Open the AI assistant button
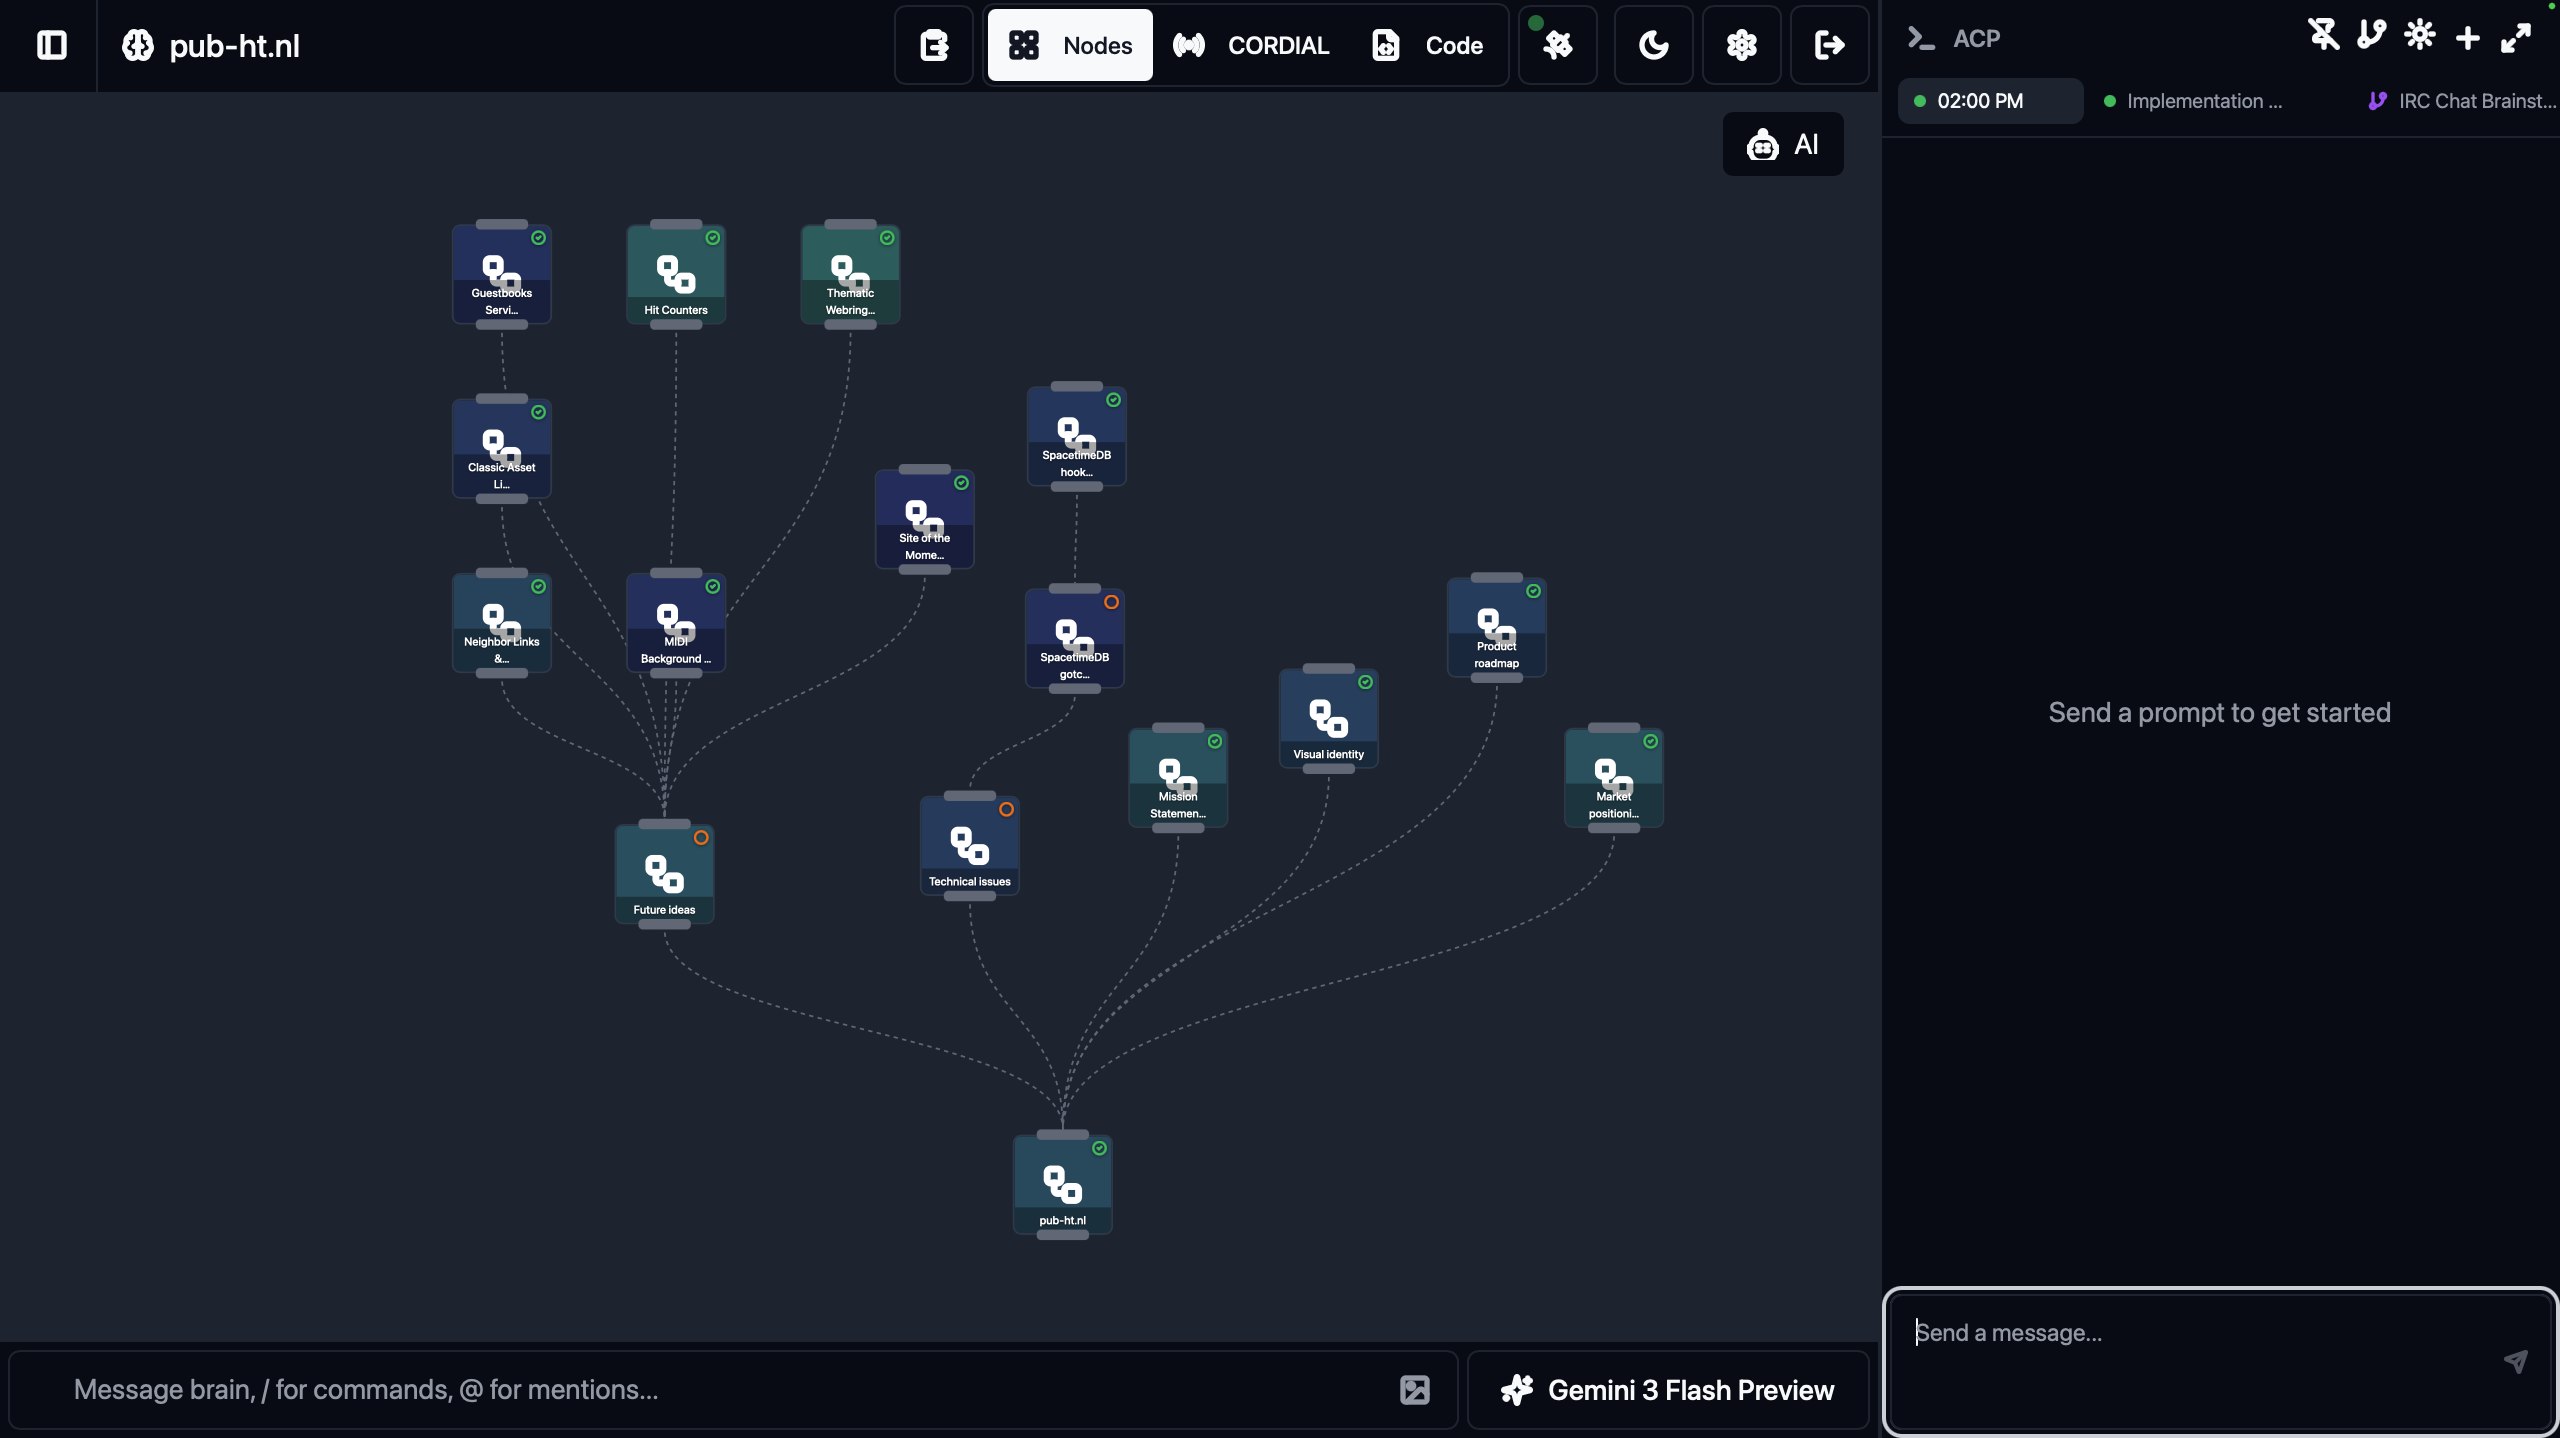Viewport: 2560px width, 1438px height. [1783, 144]
